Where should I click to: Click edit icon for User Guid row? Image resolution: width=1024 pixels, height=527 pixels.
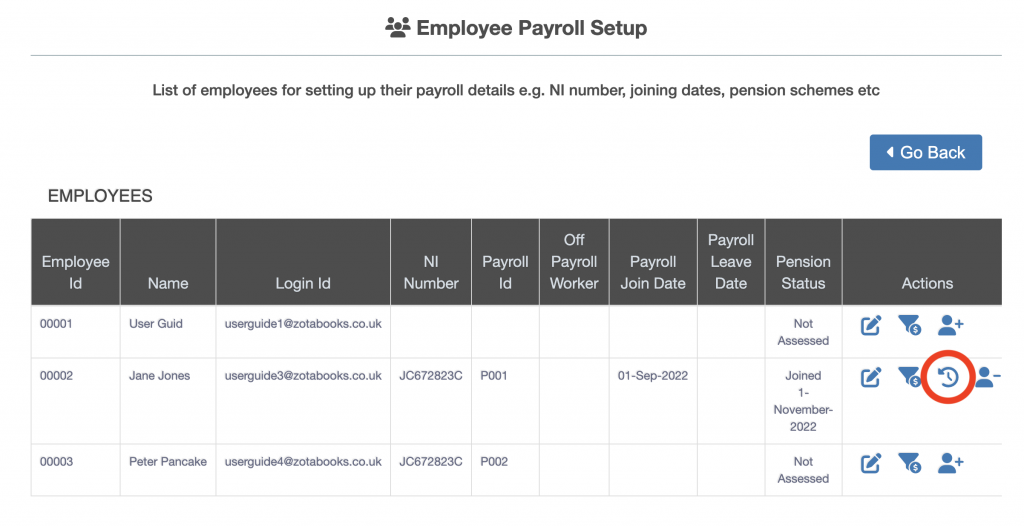(x=871, y=325)
